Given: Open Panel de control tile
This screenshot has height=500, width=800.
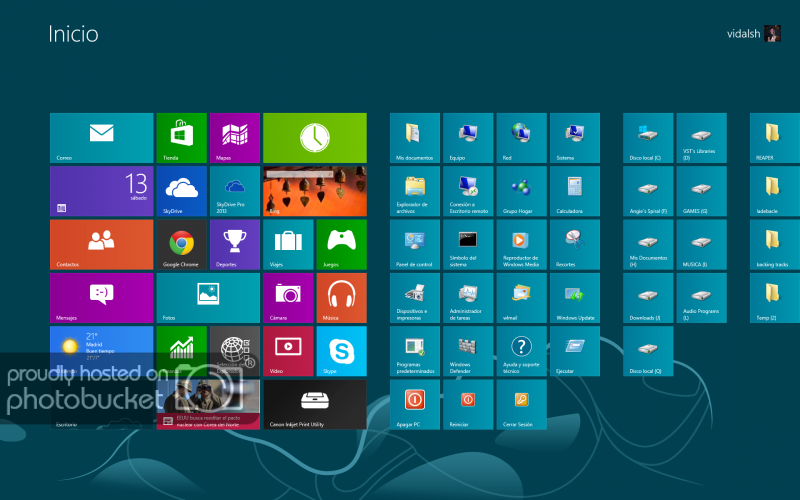Looking at the screenshot, I should pos(415,244).
